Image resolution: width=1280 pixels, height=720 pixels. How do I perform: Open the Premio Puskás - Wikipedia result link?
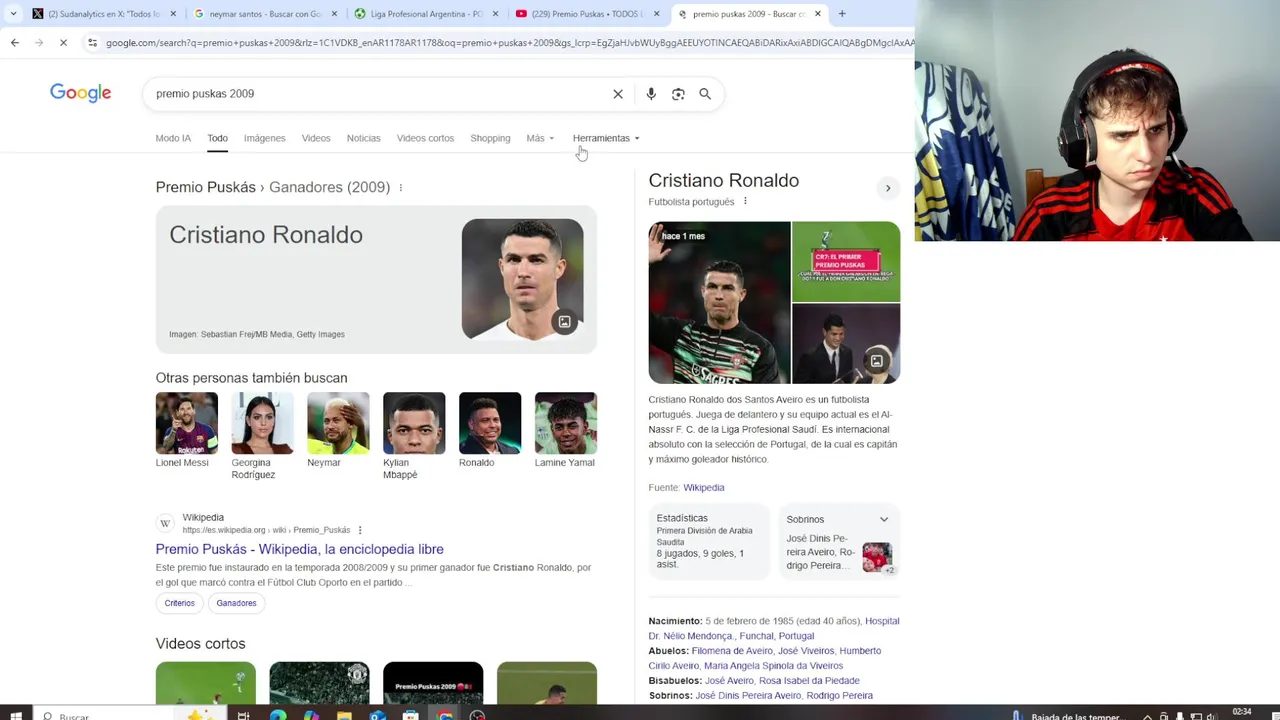(x=299, y=549)
